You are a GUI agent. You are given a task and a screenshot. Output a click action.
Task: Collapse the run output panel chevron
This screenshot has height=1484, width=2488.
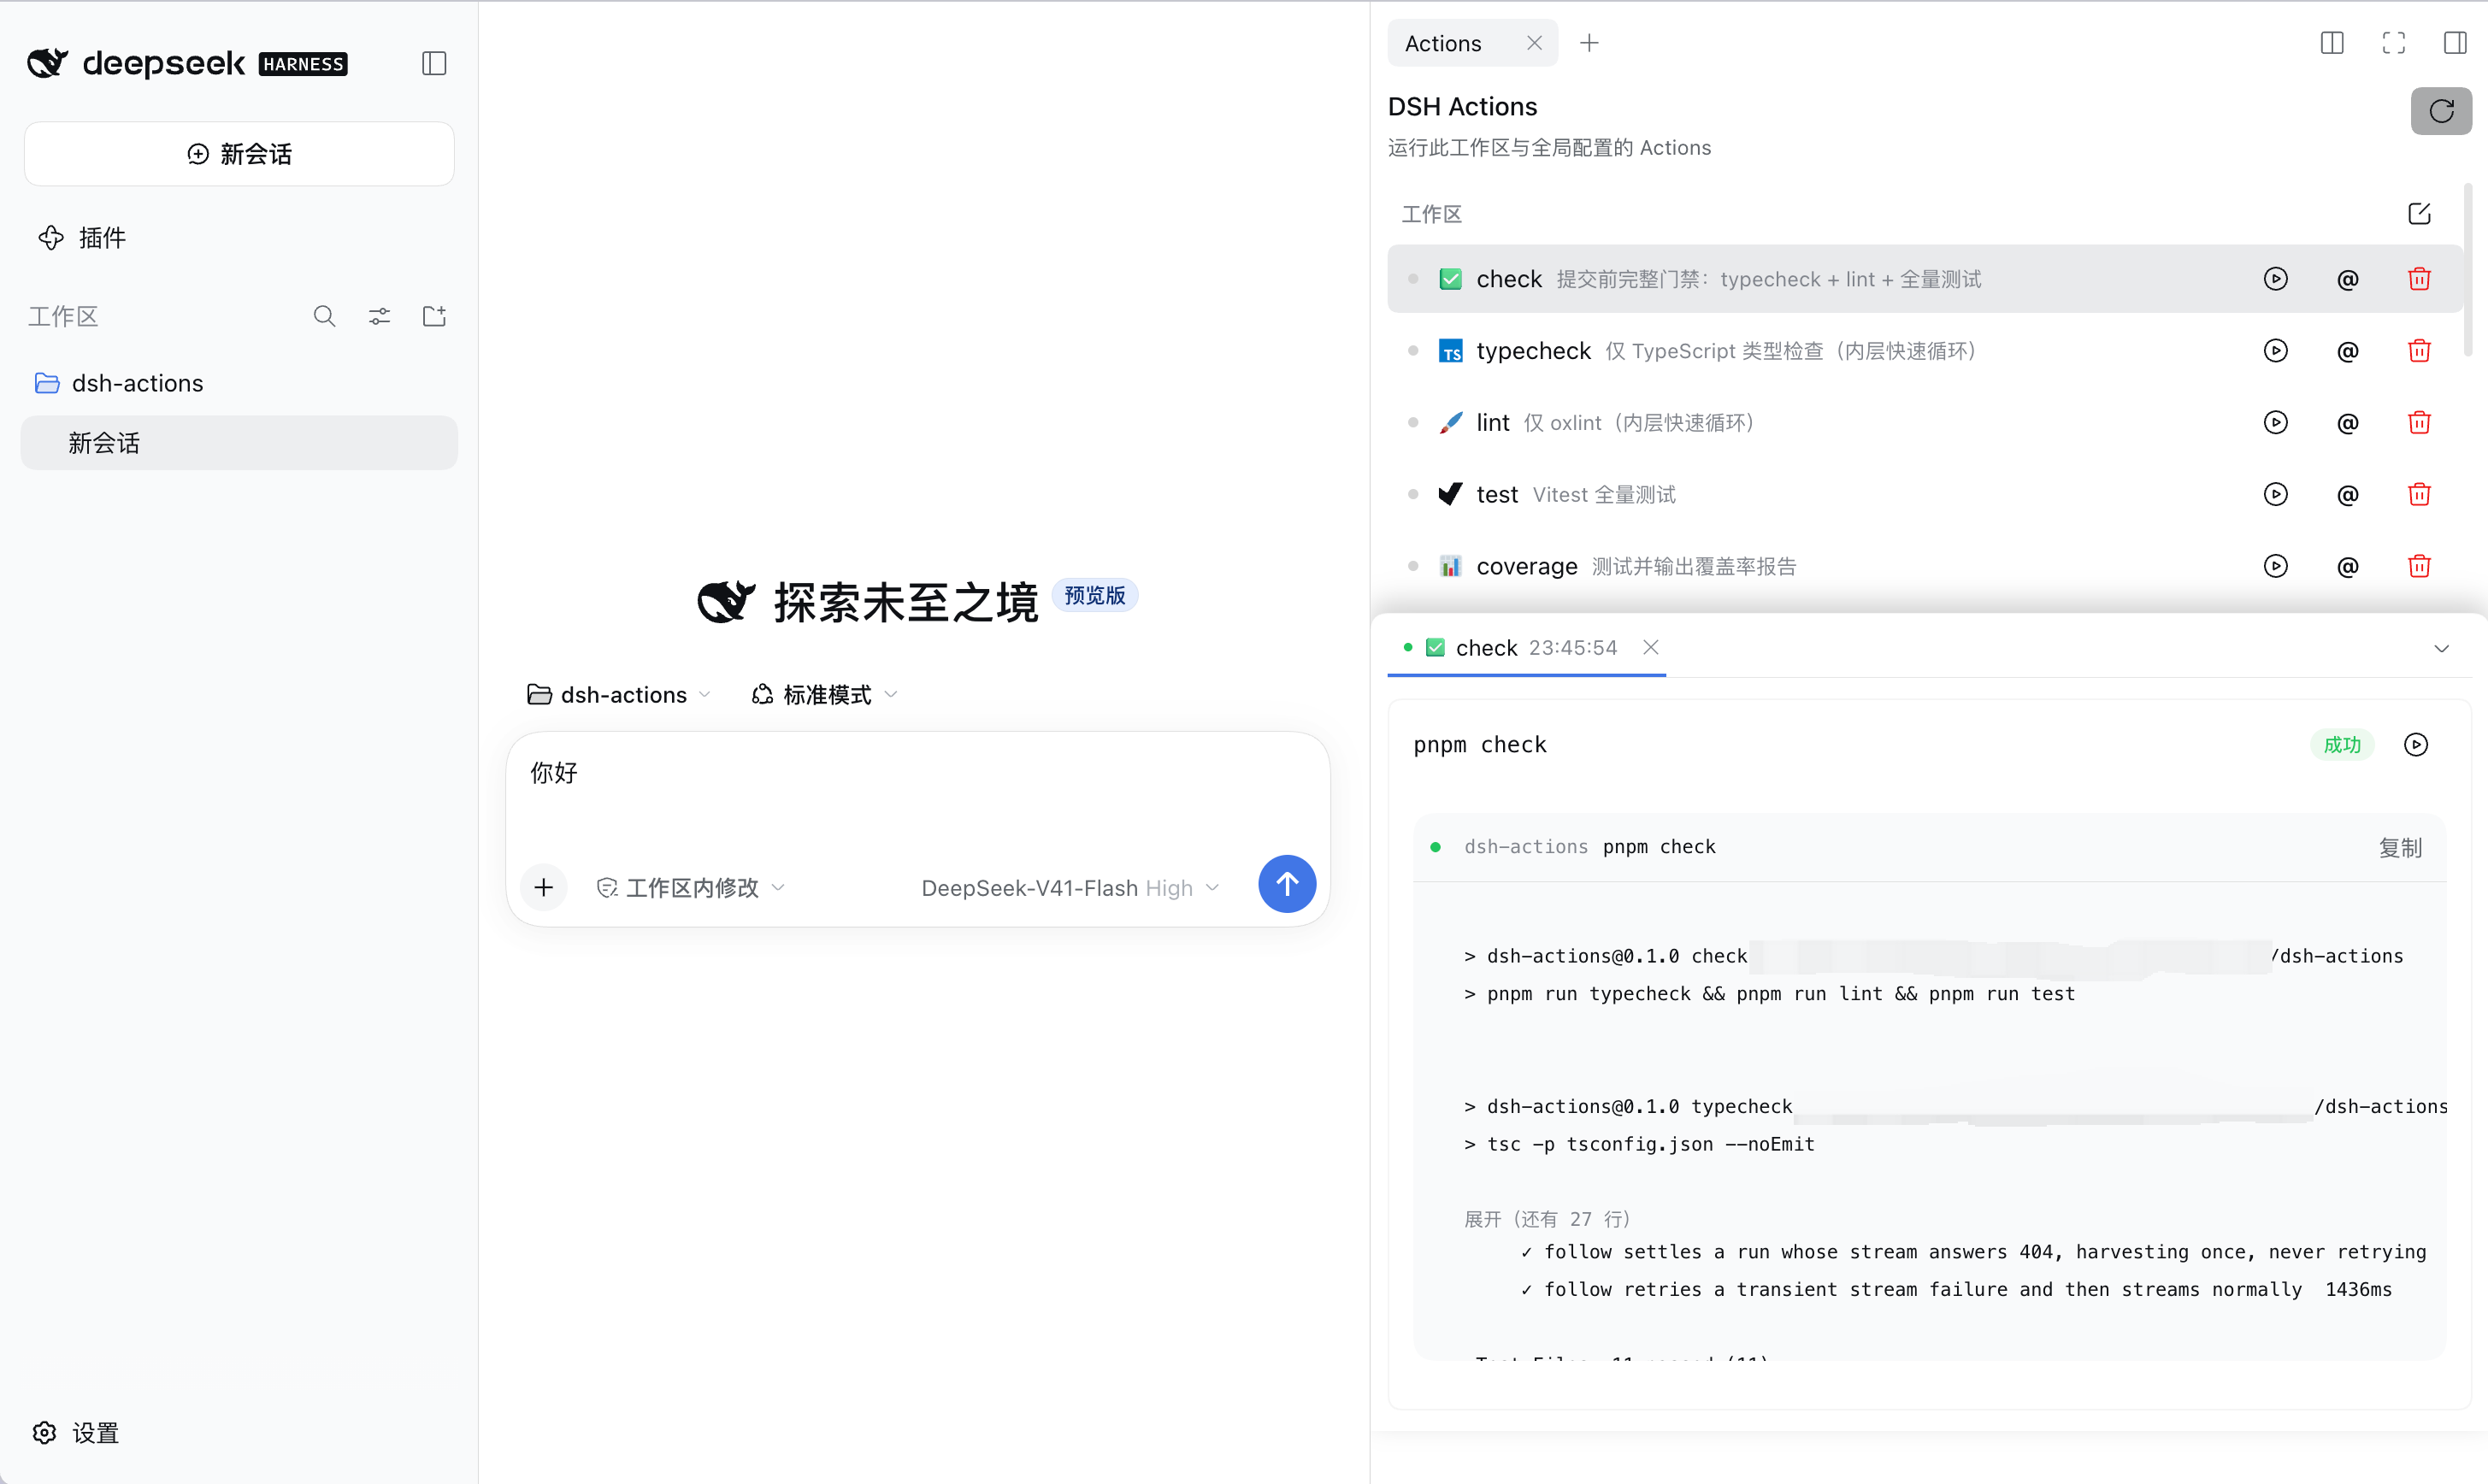pos(2441,648)
